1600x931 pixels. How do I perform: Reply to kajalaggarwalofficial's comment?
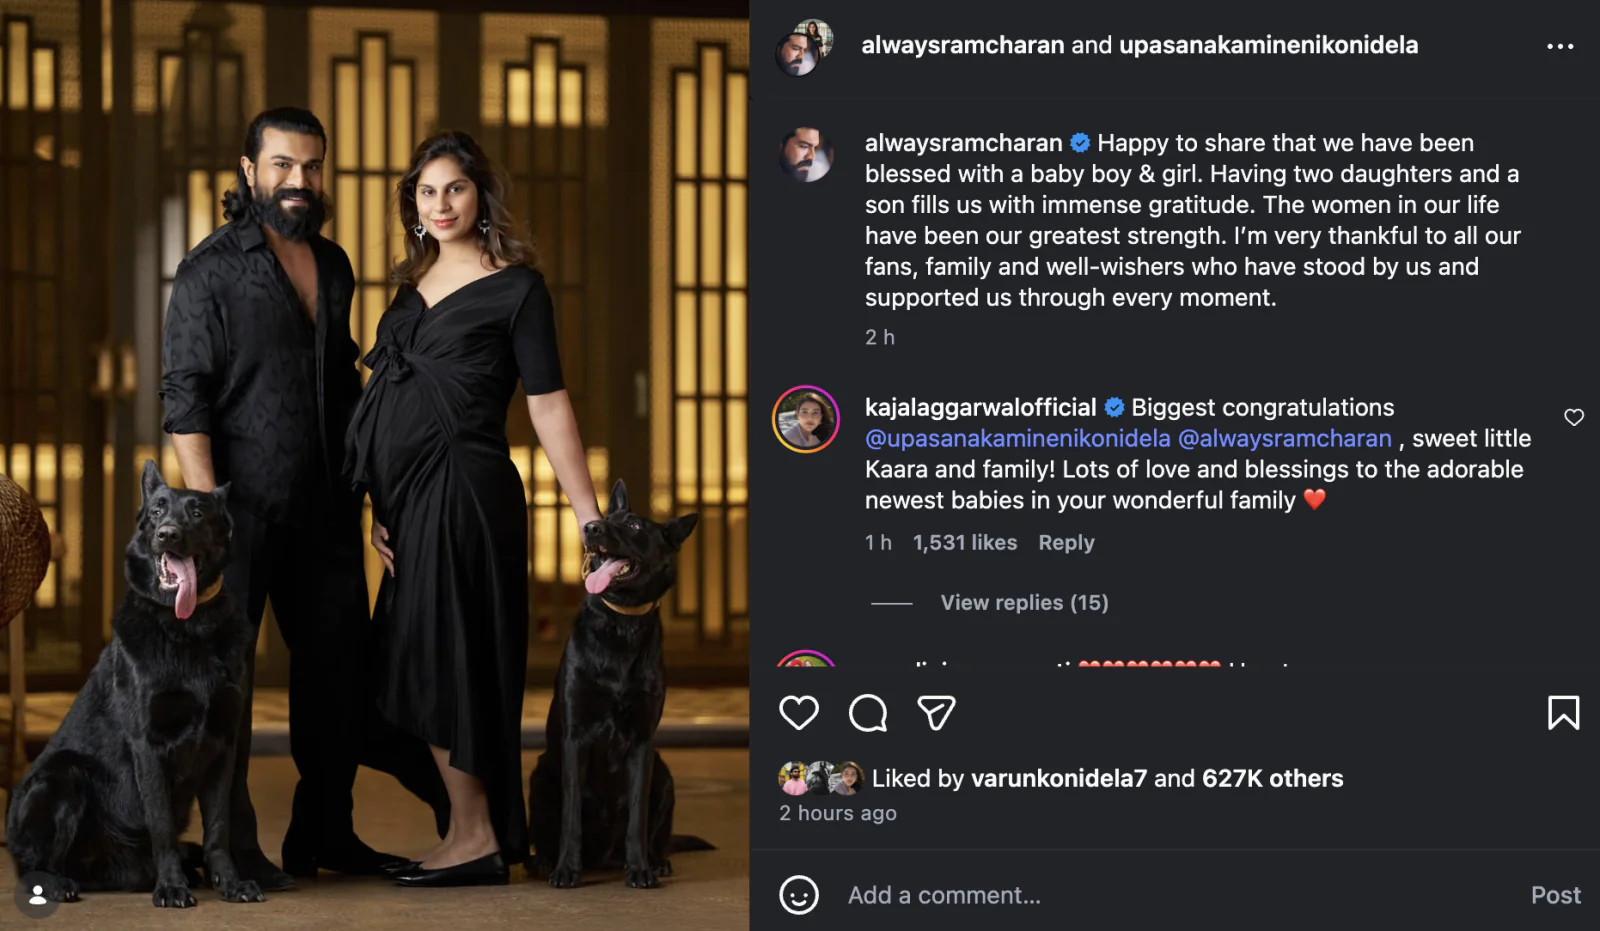coord(1066,542)
